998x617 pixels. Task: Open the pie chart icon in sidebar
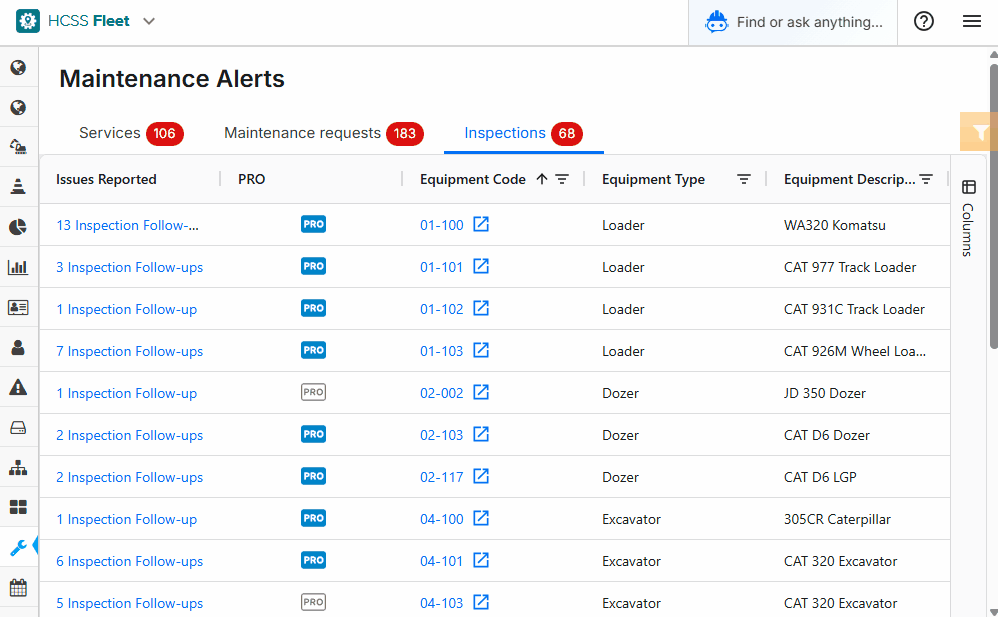click(x=18, y=227)
